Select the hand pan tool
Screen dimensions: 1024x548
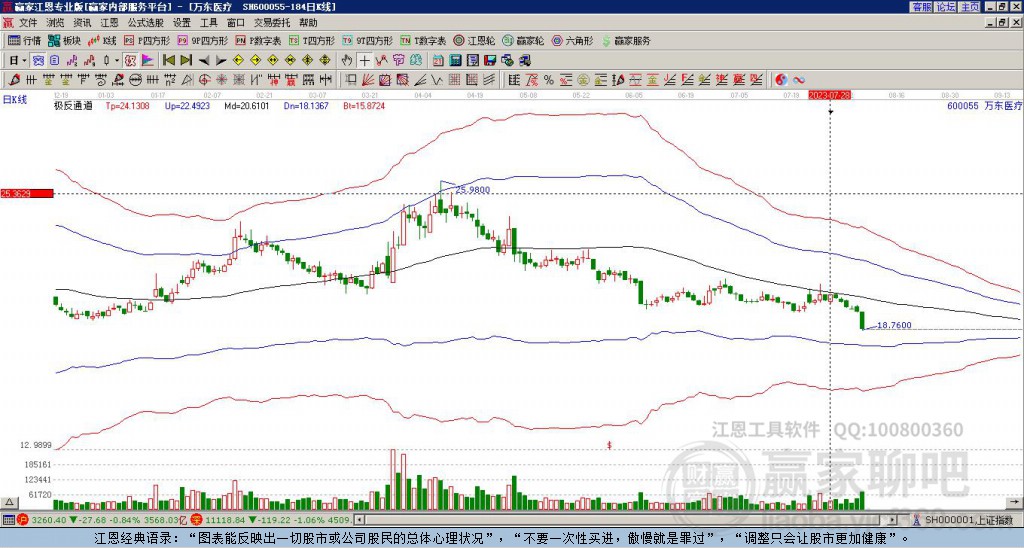[x=347, y=60]
